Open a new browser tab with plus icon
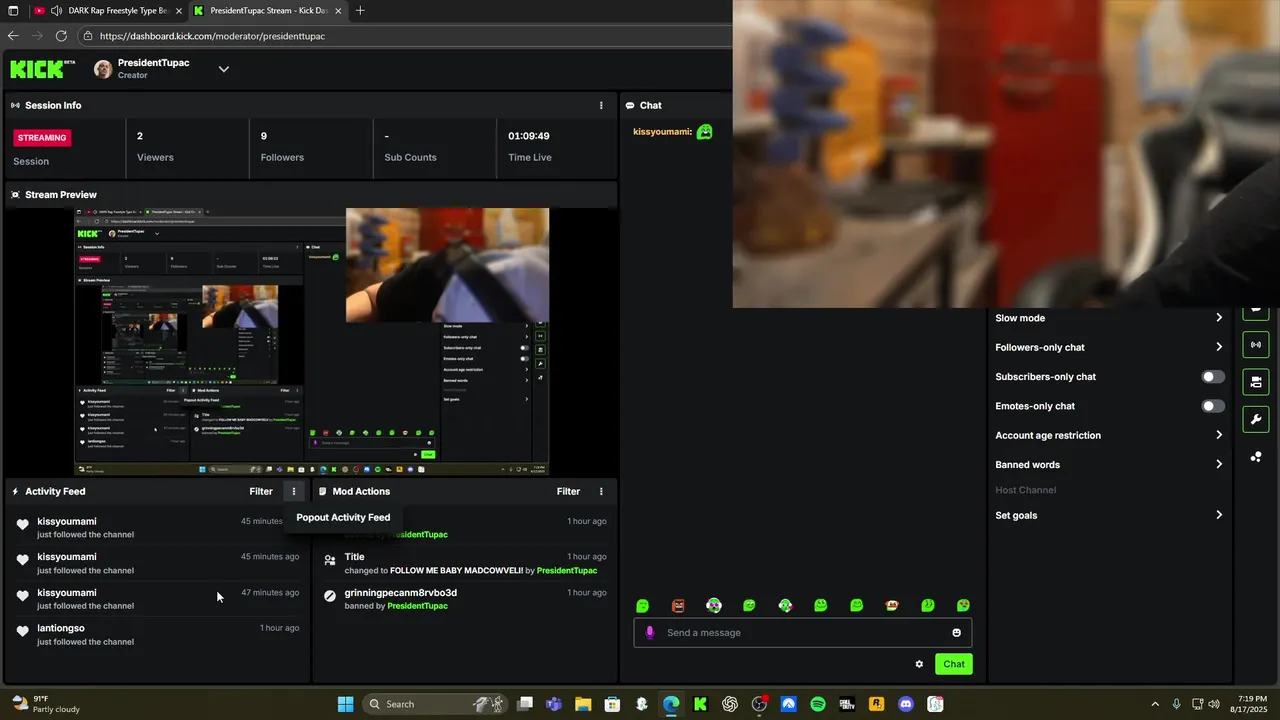 (360, 11)
